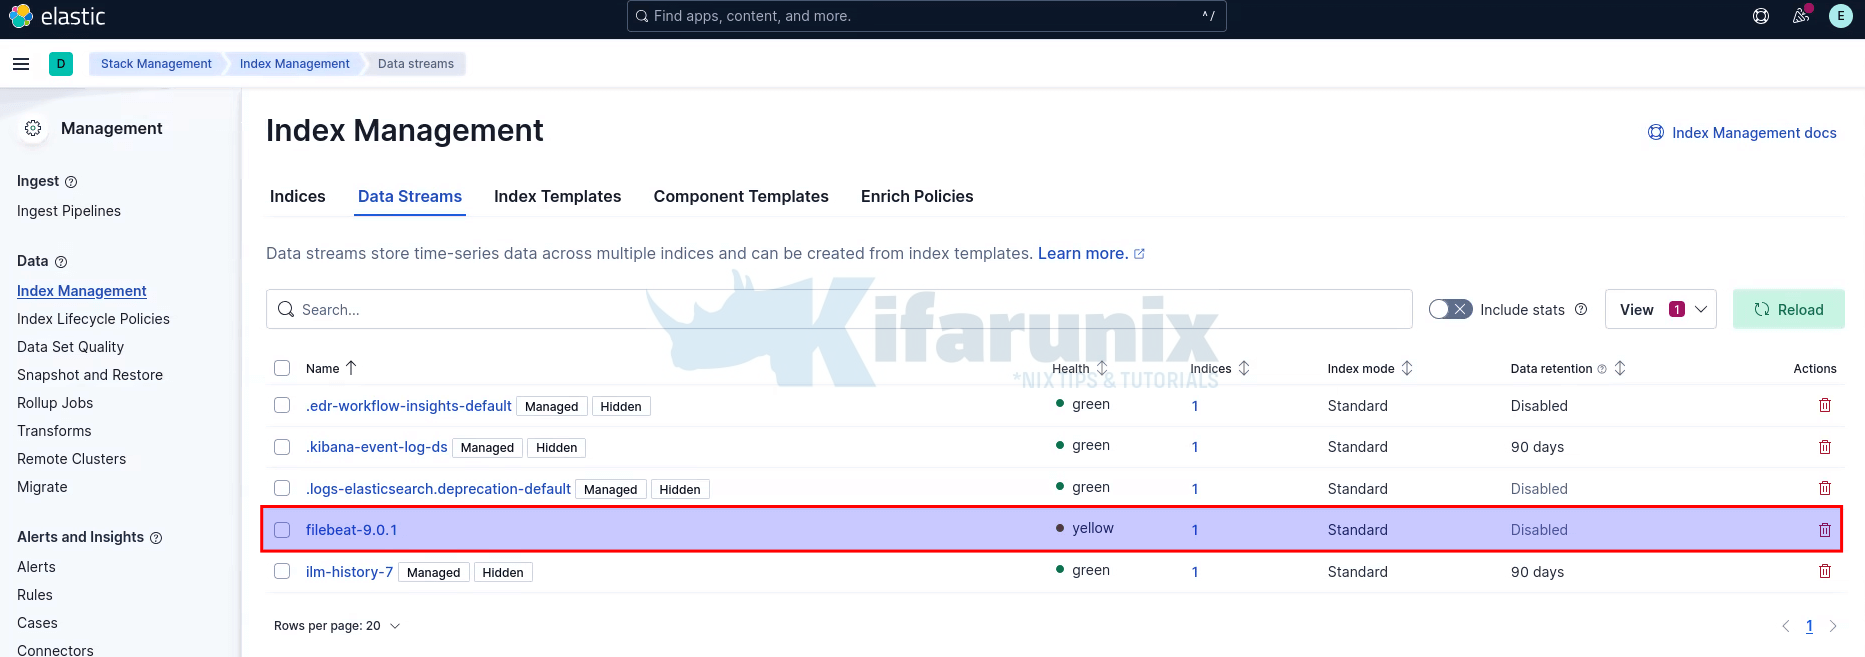The width and height of the screenshot is (1865, 657).
Task: Click the default space D selector
Action: pyautogui.click(x=61, y=64)
